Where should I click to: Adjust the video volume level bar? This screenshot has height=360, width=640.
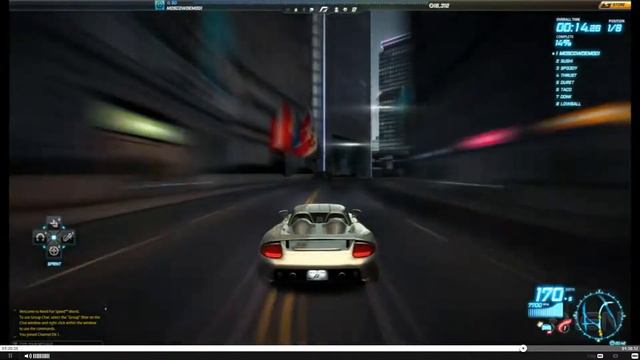(x=41, y=356)
